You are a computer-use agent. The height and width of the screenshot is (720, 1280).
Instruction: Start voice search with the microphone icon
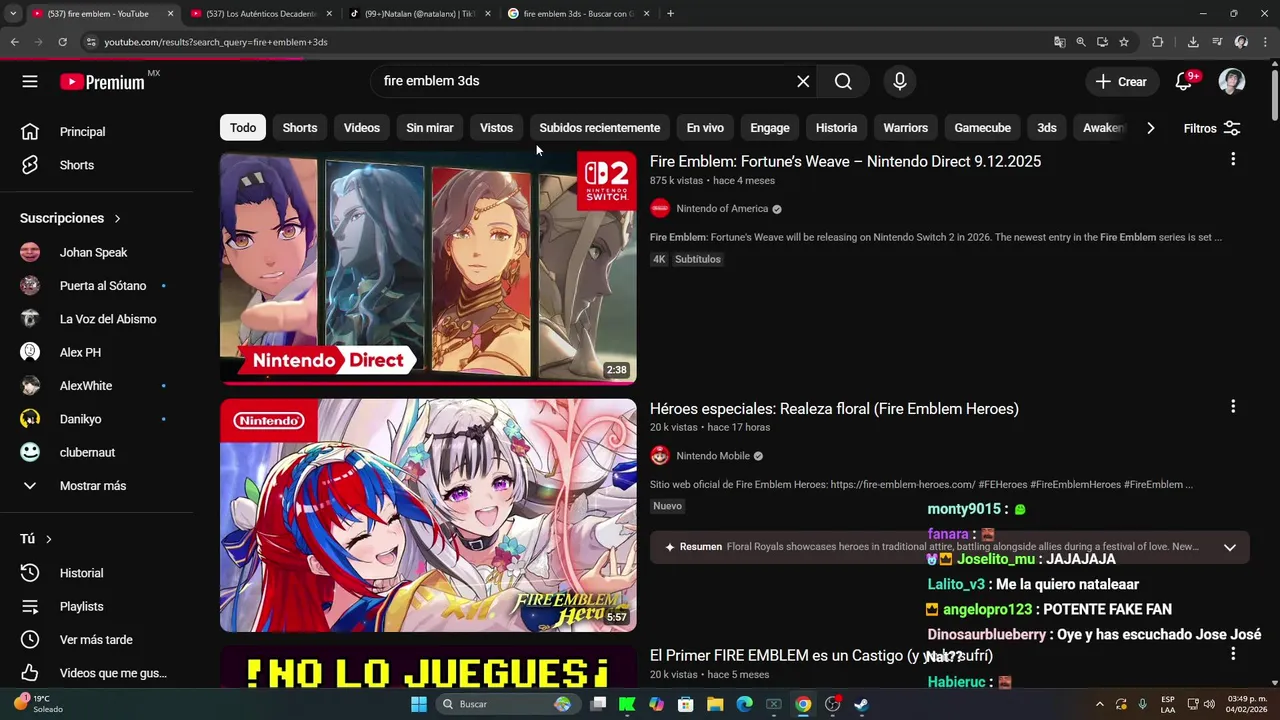tap(900, 82)
